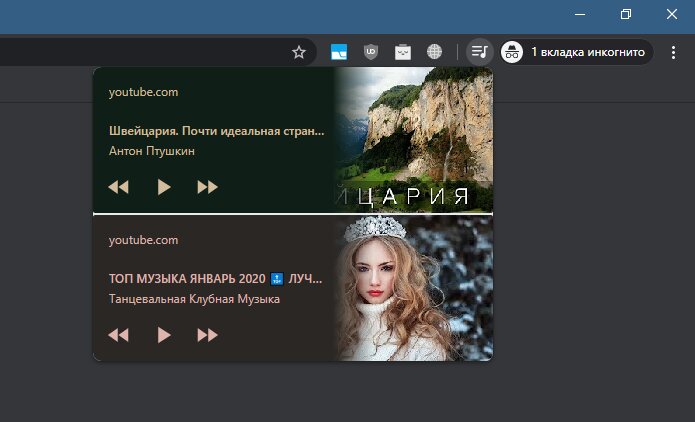Select the title Швейцария. Почти идеальная стран...

(216, 131)
